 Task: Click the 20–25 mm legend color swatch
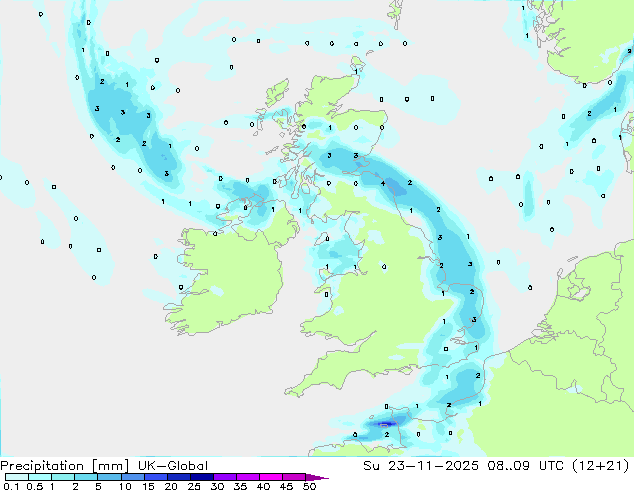tap(179, 477)
